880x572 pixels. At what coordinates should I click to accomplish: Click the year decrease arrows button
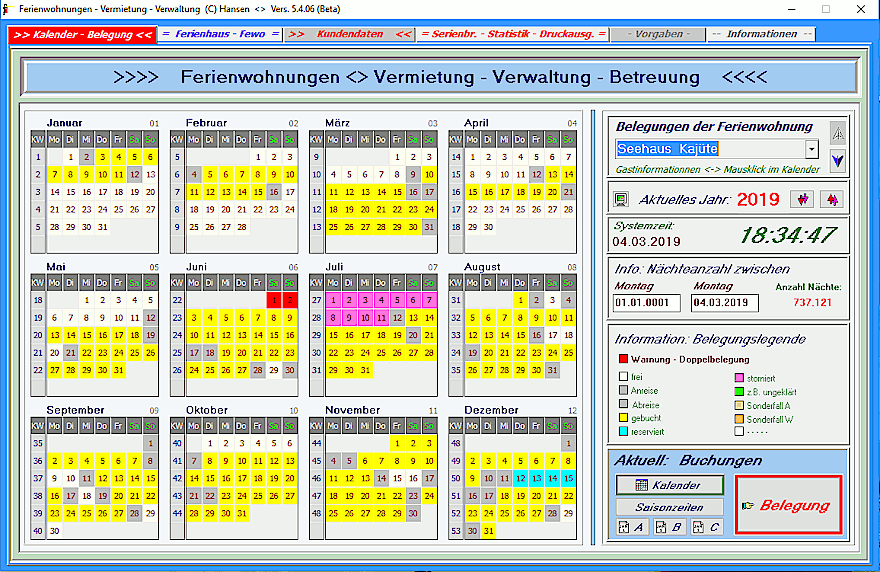coord(802,199)
